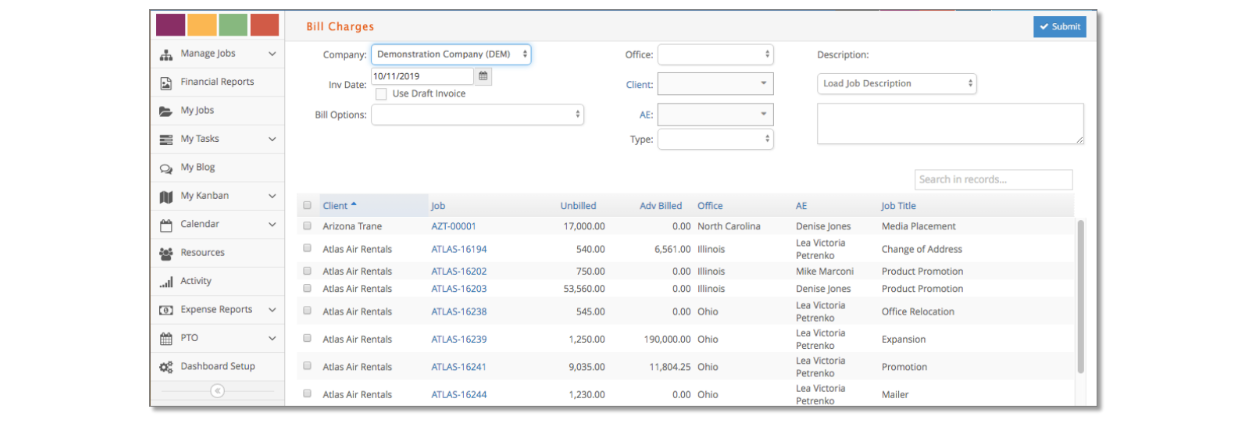This screenshot has width=1246, height=421.
Task: Open the AE dropdown
Action: pyautogui.click(x=715, y=115)
